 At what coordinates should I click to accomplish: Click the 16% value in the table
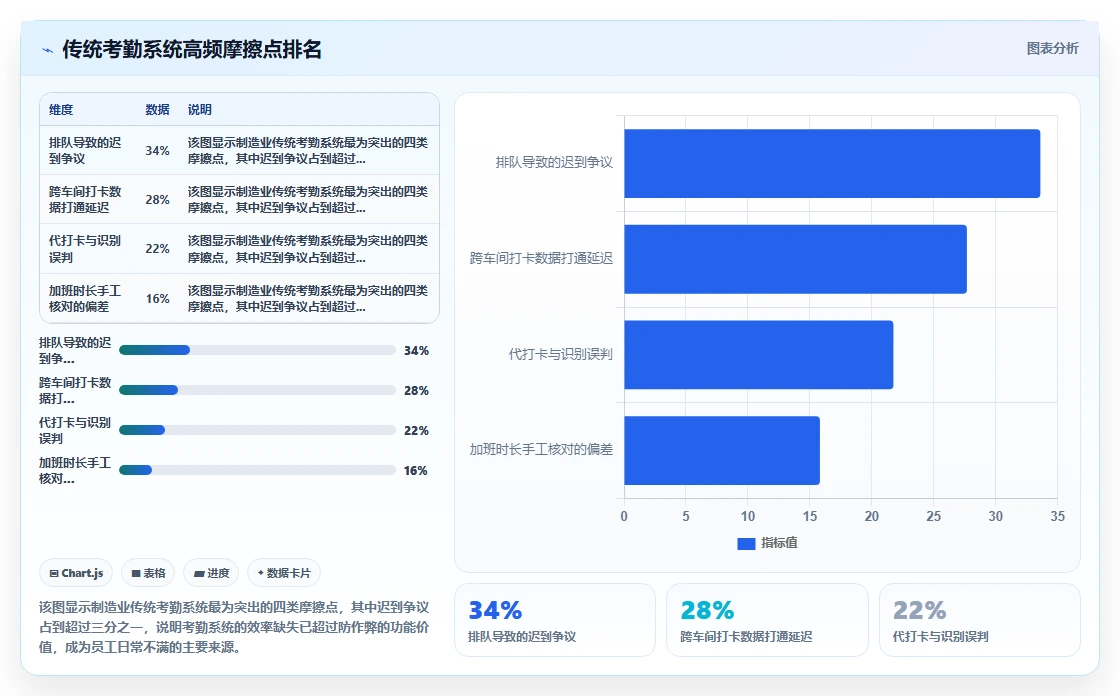157,299
